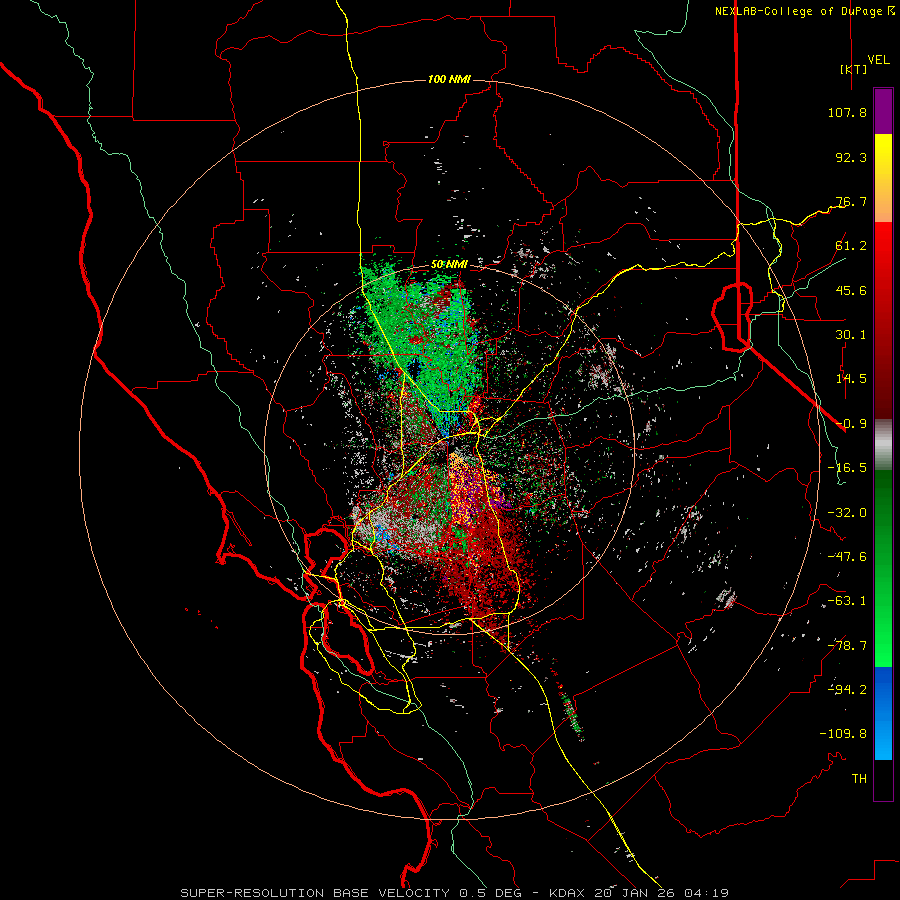The width and height of the screenshot is (900, 900).
Task: Click the -78.7 legend value
Action: 847,646
